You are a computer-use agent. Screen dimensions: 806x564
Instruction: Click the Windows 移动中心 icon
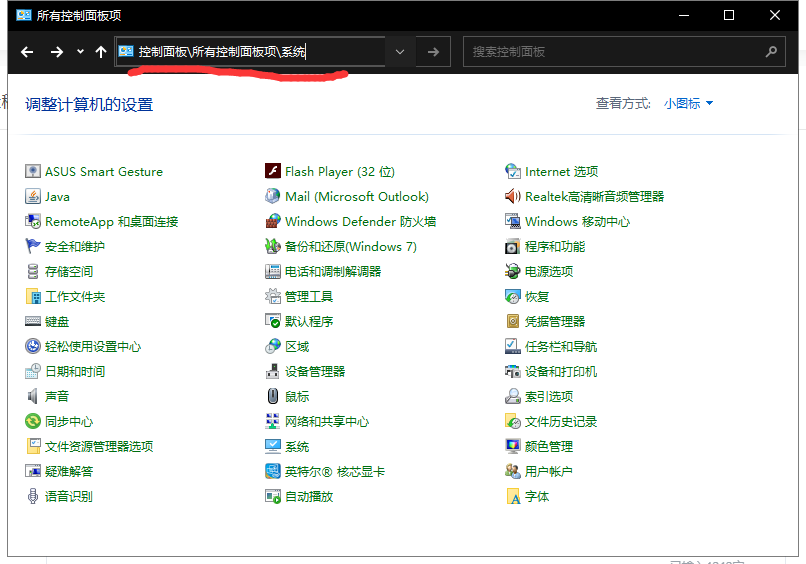513,222
